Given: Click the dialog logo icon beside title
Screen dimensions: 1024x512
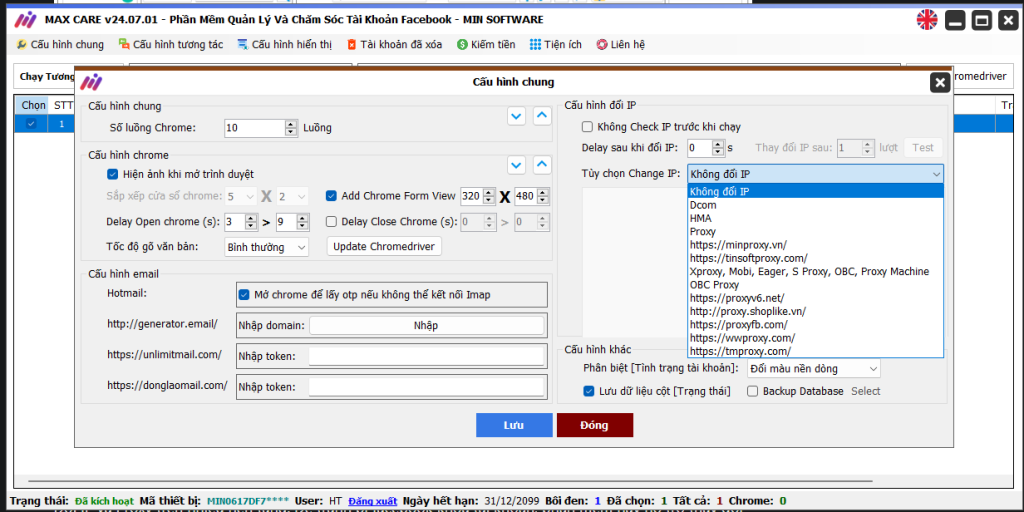Looking at the screenshot, I should (x=91, y=82).
